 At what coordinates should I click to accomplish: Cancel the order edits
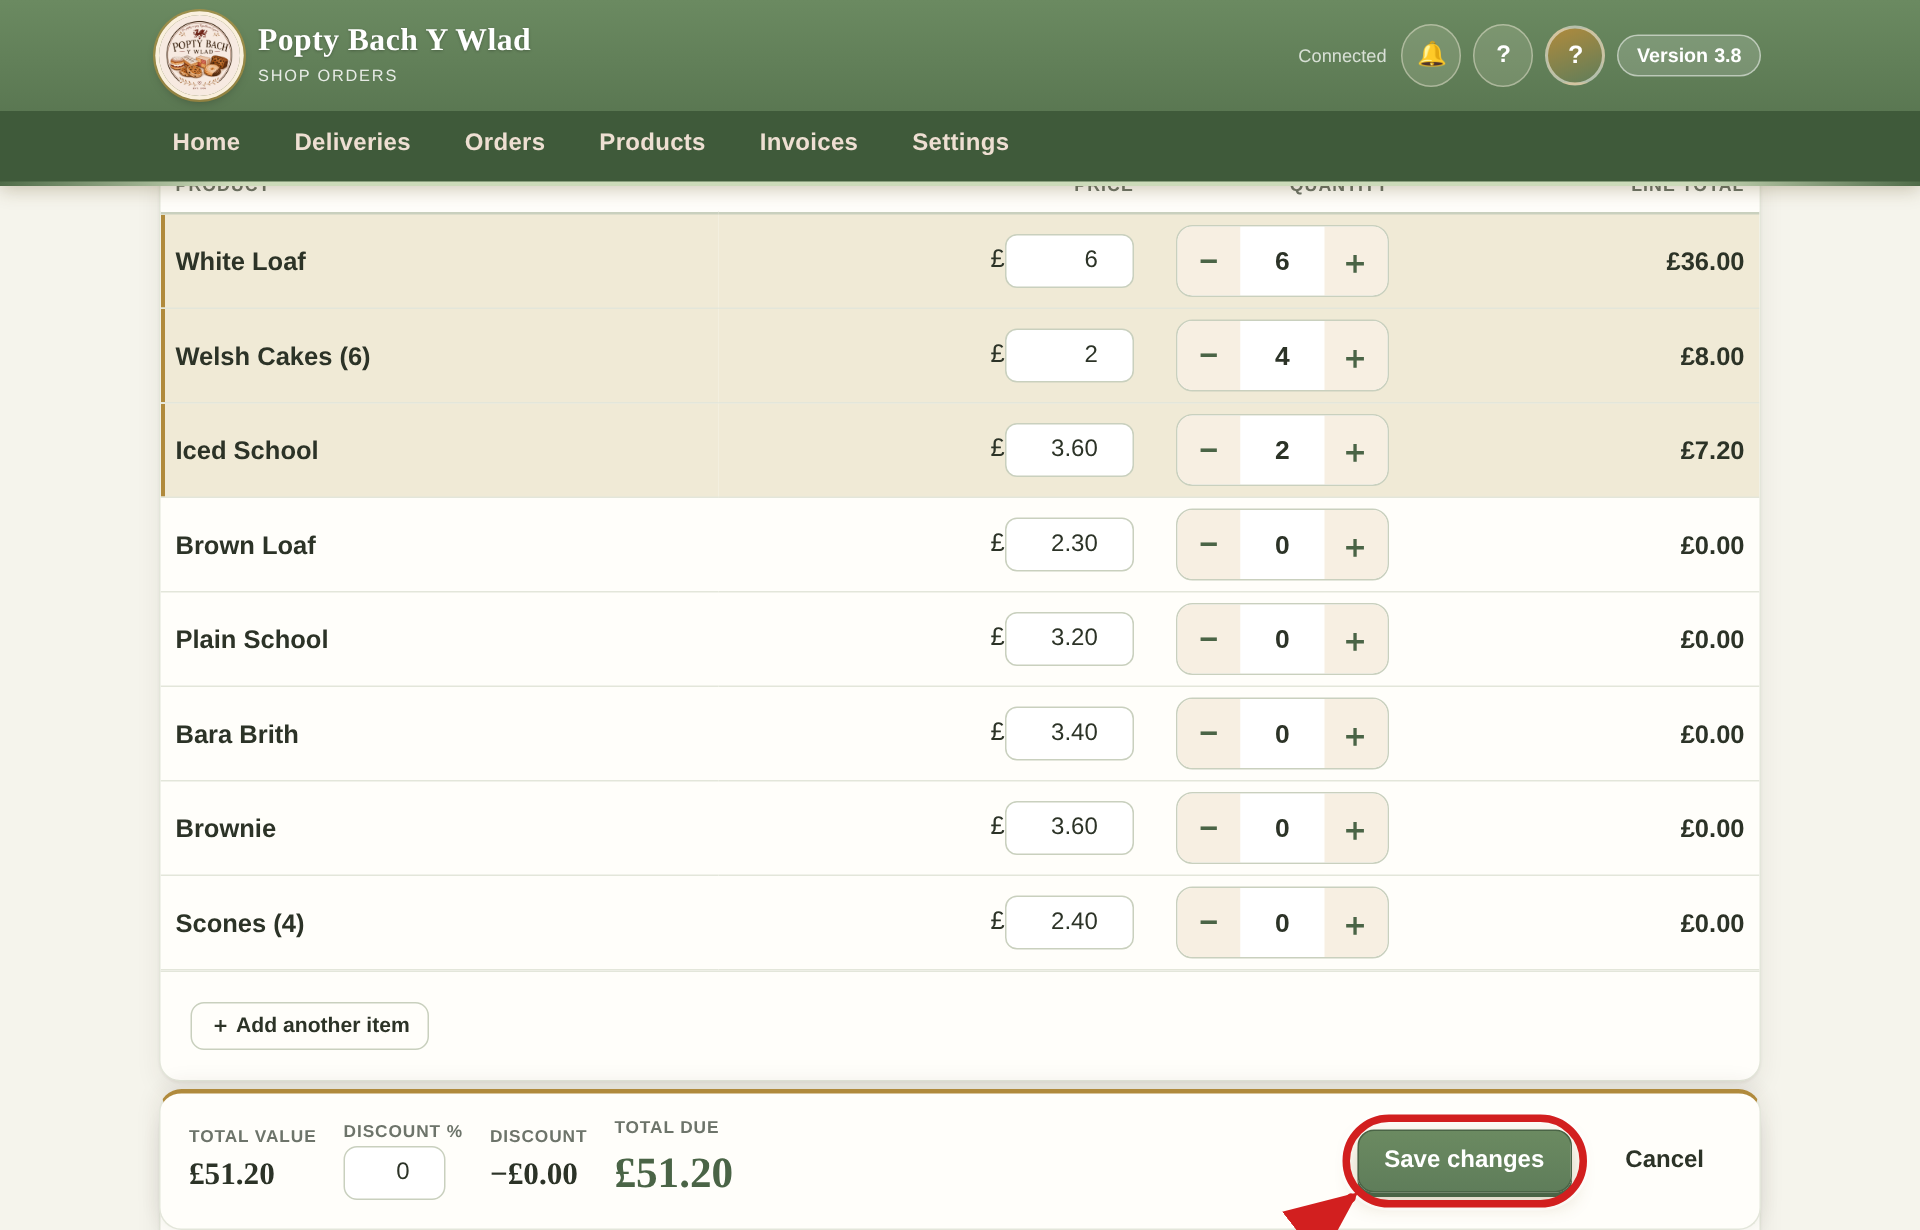[x=1664, y=1160]
